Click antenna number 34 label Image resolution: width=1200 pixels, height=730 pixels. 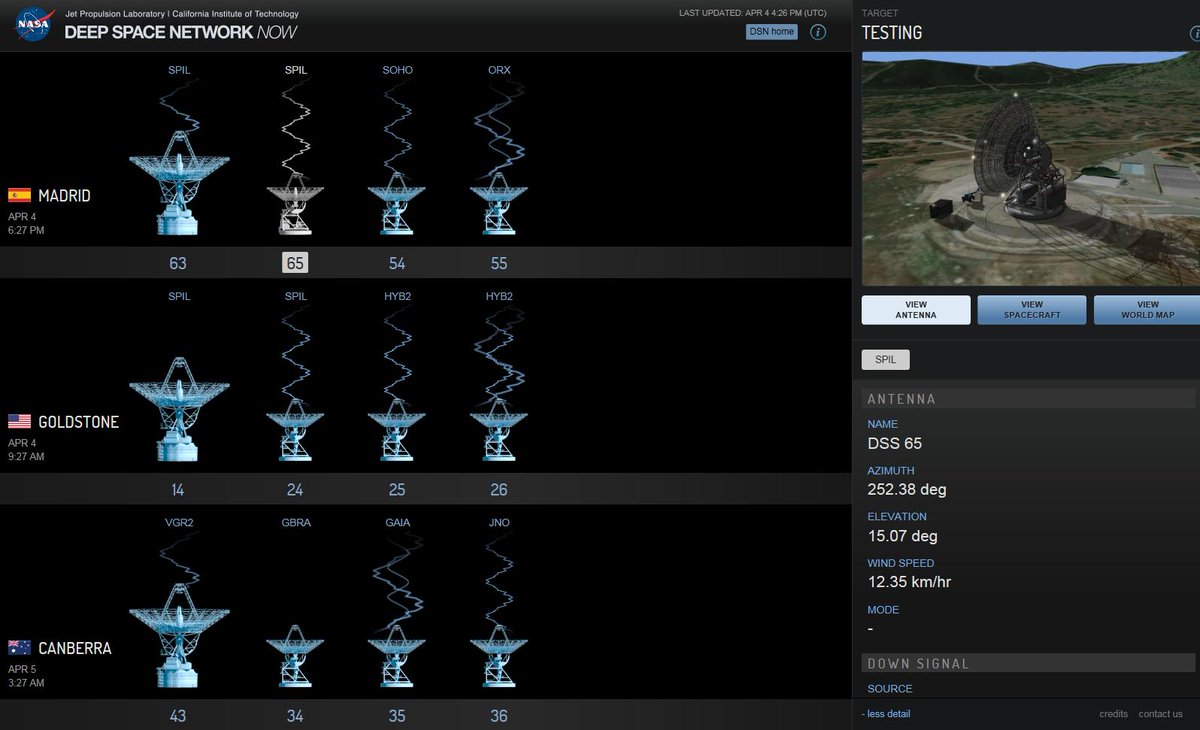295,715
